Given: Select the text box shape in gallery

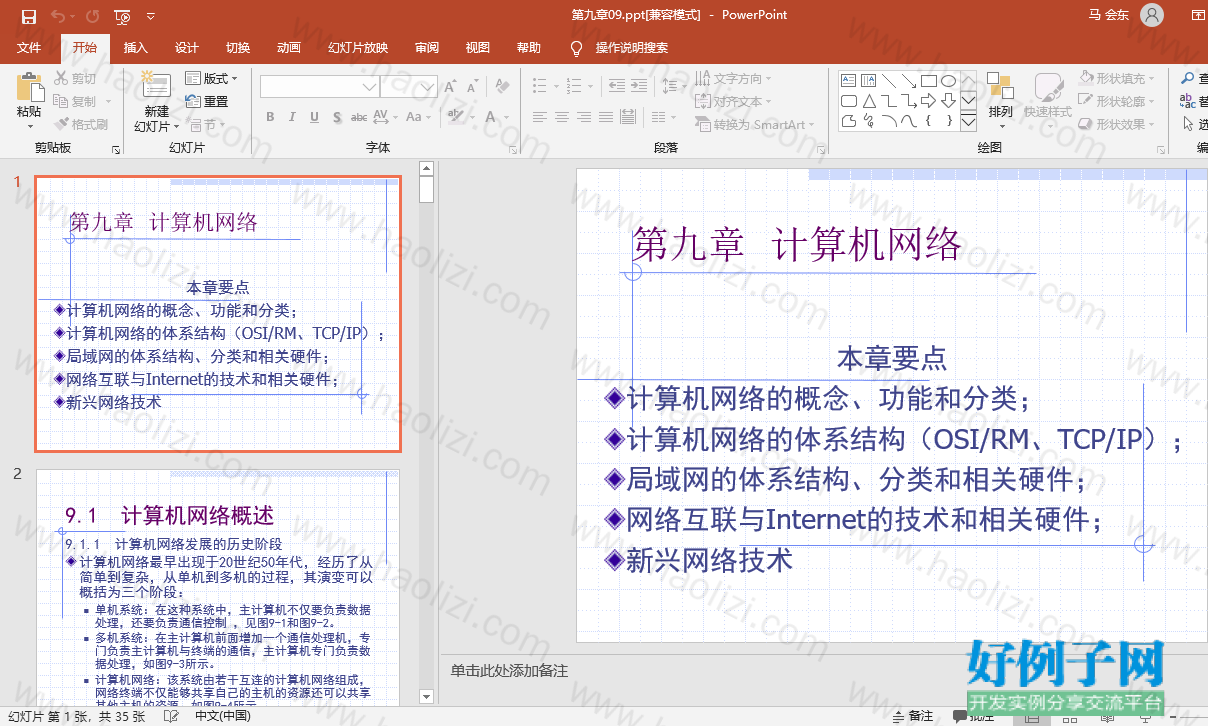Looking at the screenshot, I should pos(848,81).
